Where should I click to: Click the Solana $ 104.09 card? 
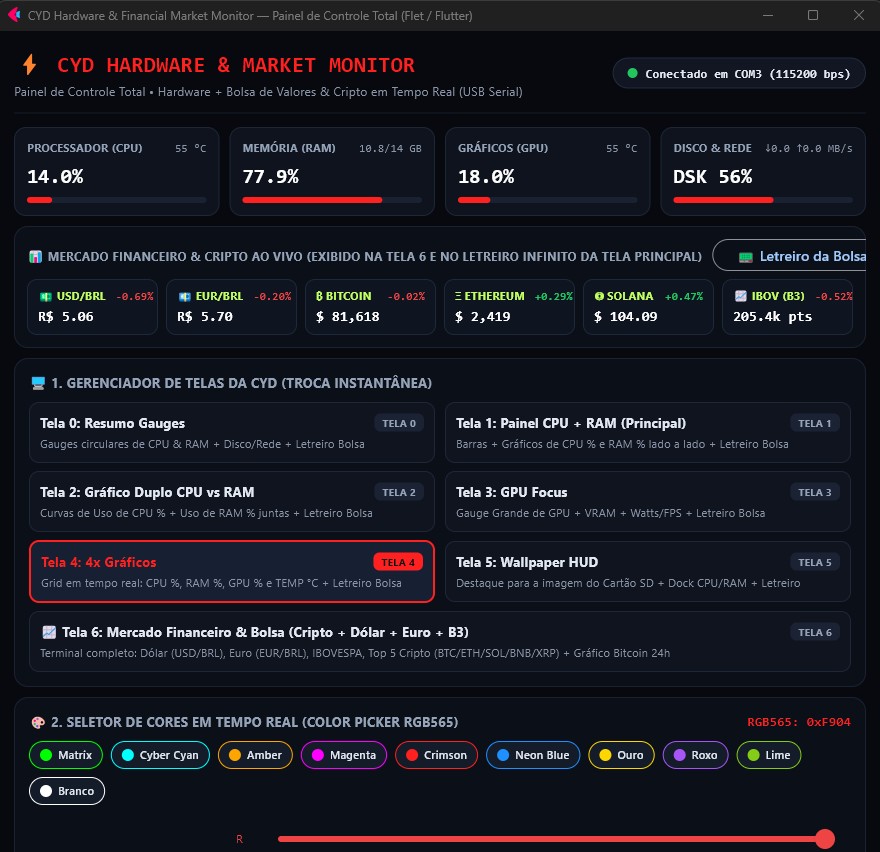tap(648, 307)
